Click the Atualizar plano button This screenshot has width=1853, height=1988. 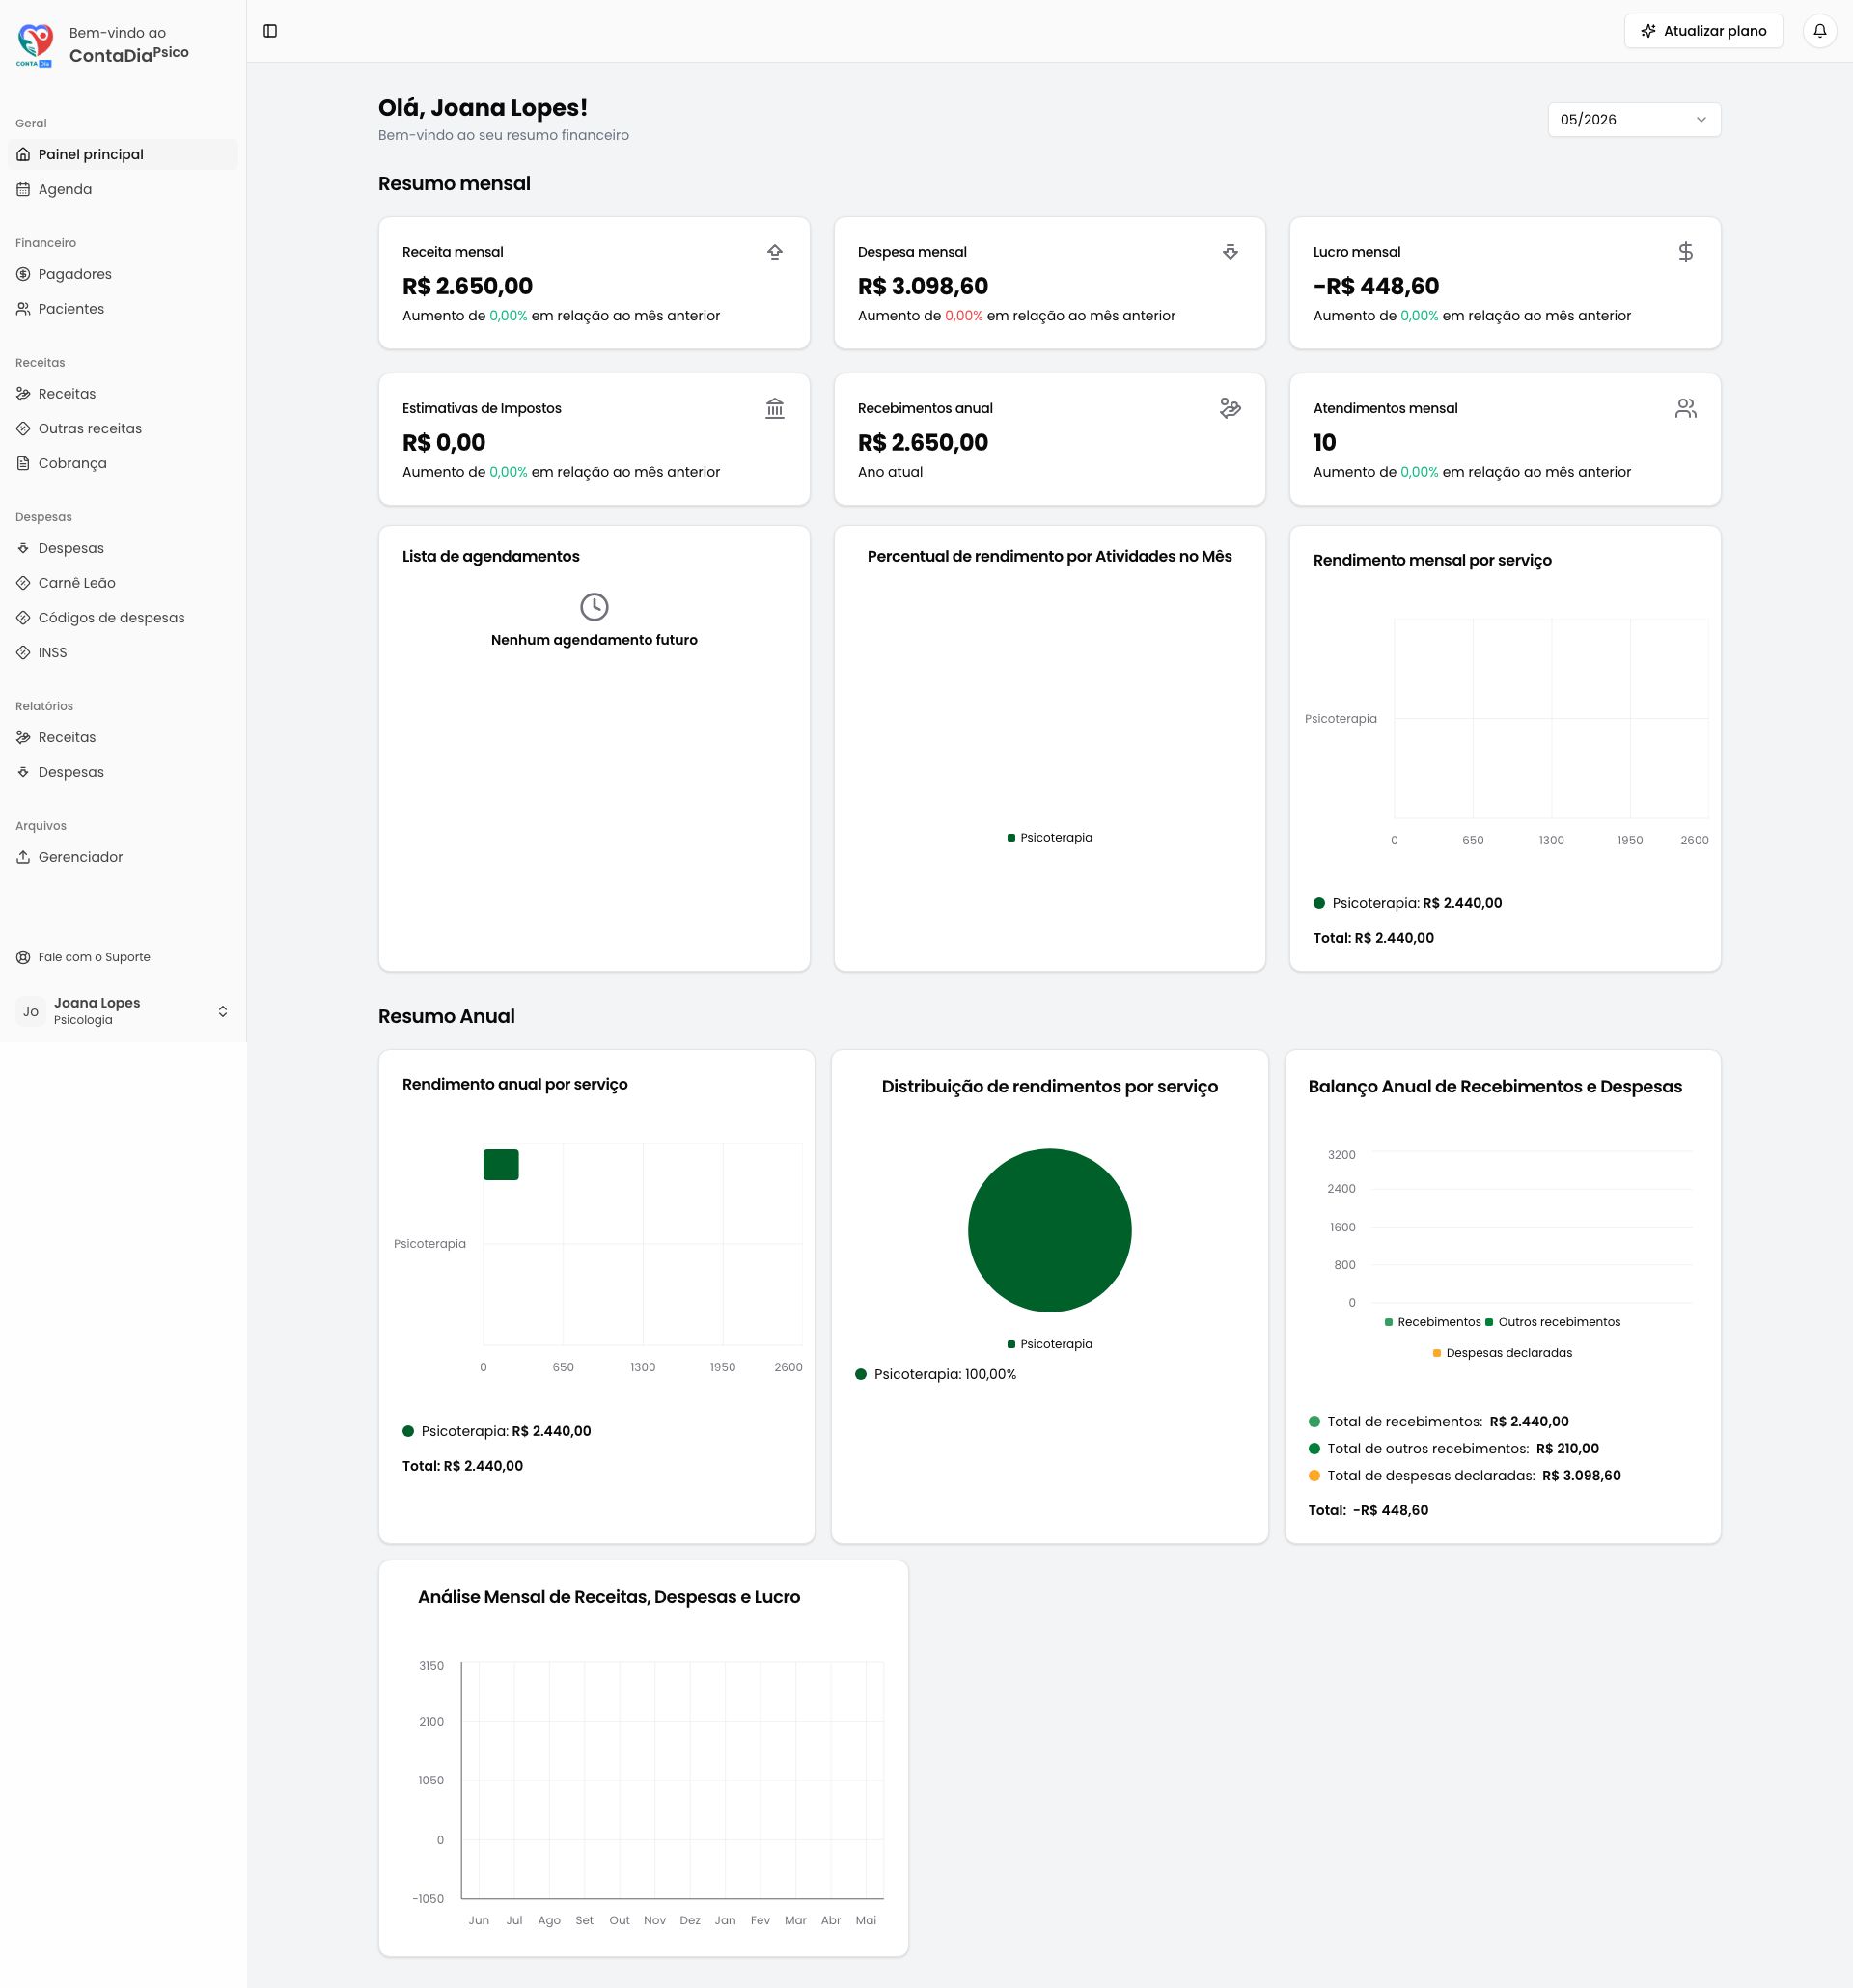(x=1703, y=31)
